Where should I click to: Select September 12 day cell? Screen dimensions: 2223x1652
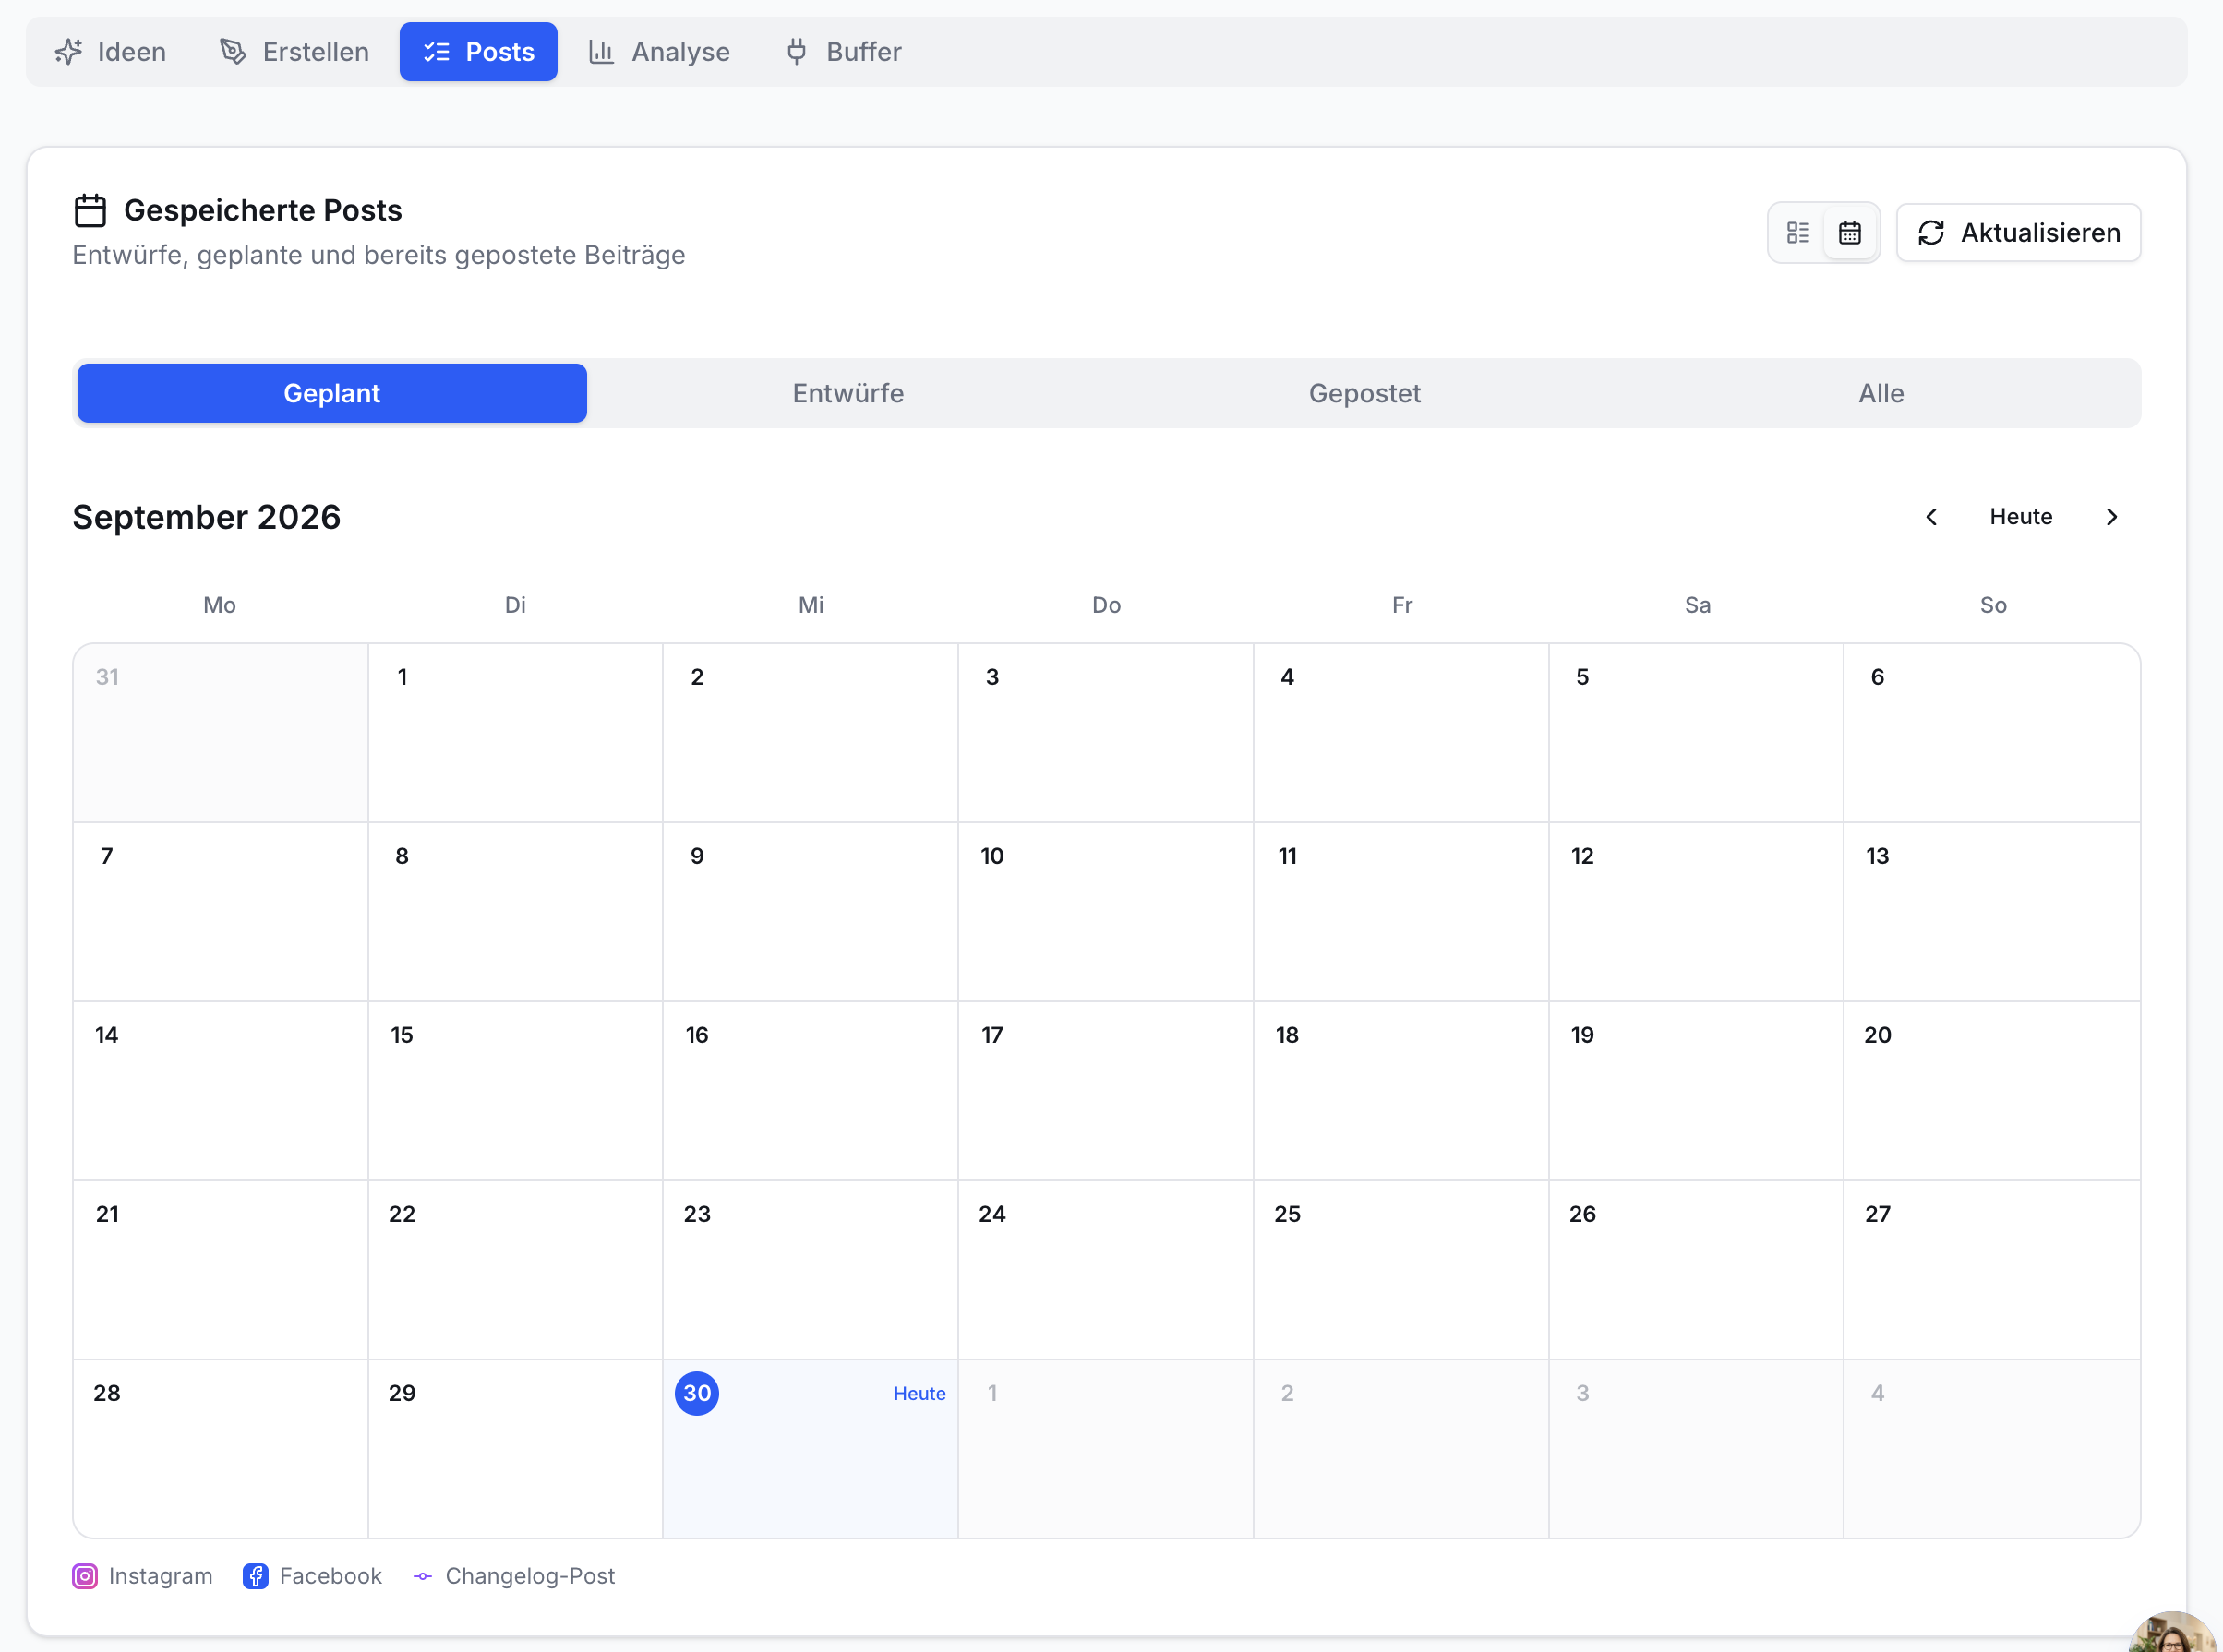pyautogui.click(x=1696, y=912)
